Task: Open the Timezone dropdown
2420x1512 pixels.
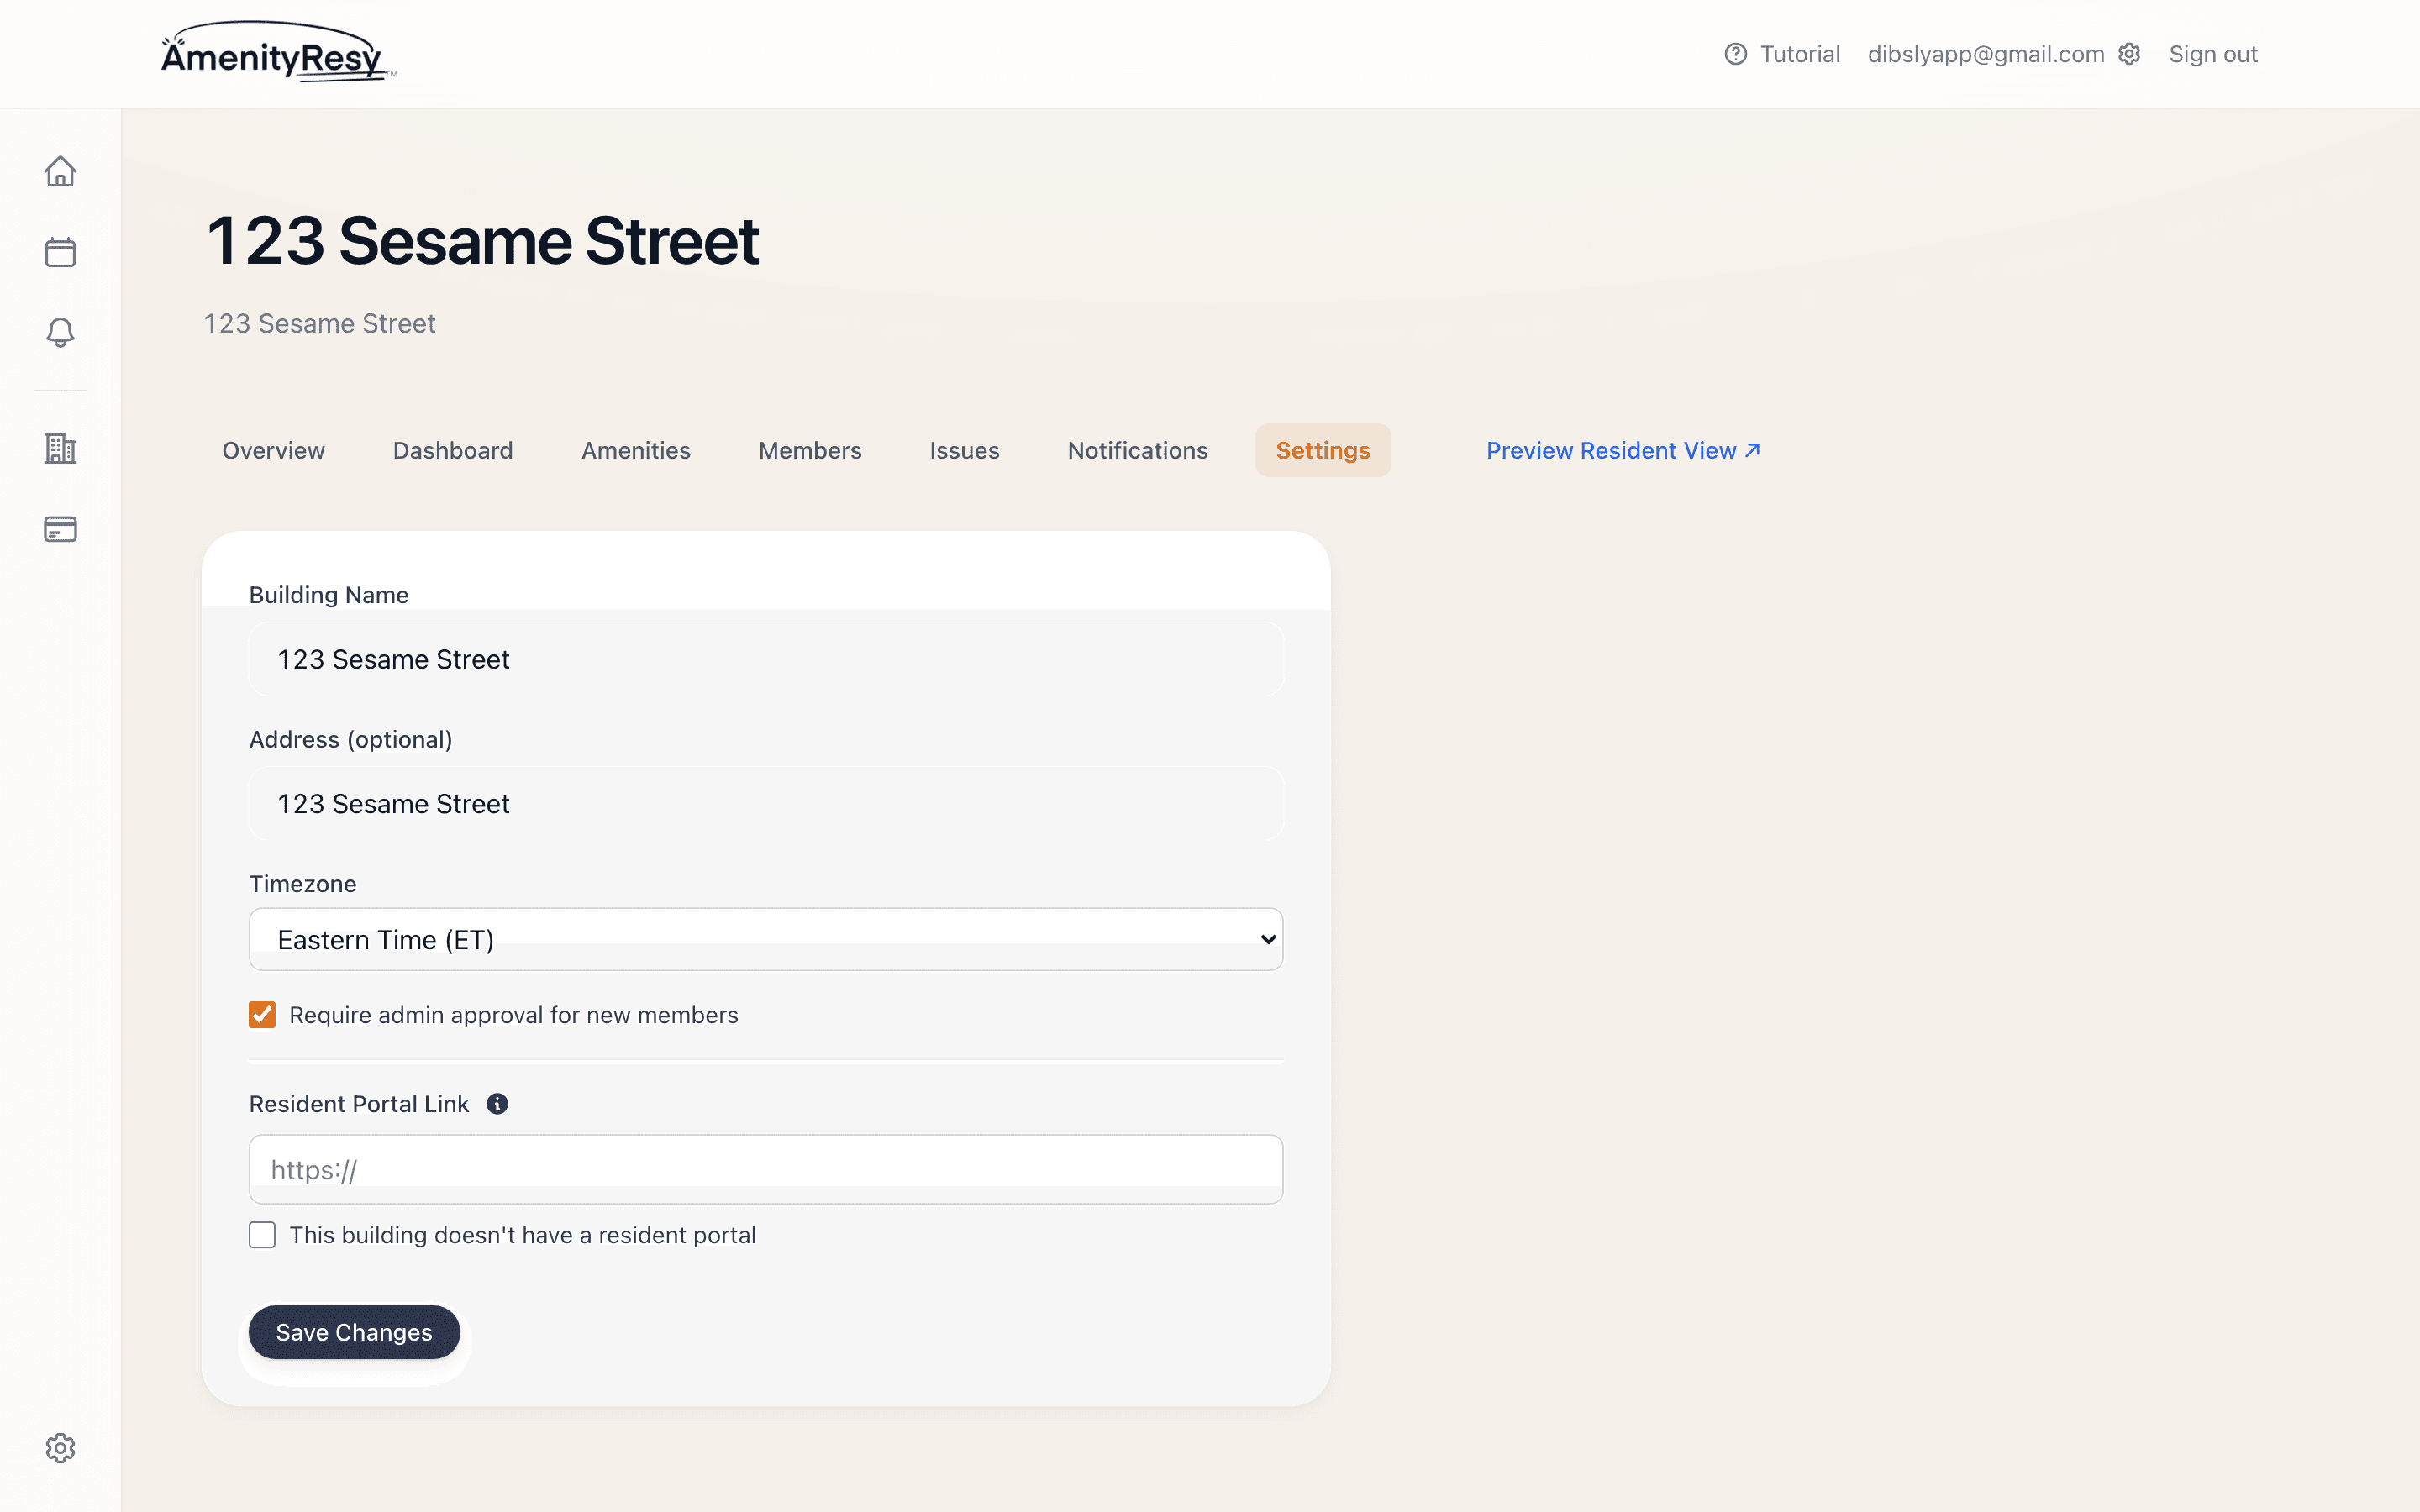Action: 766,939
